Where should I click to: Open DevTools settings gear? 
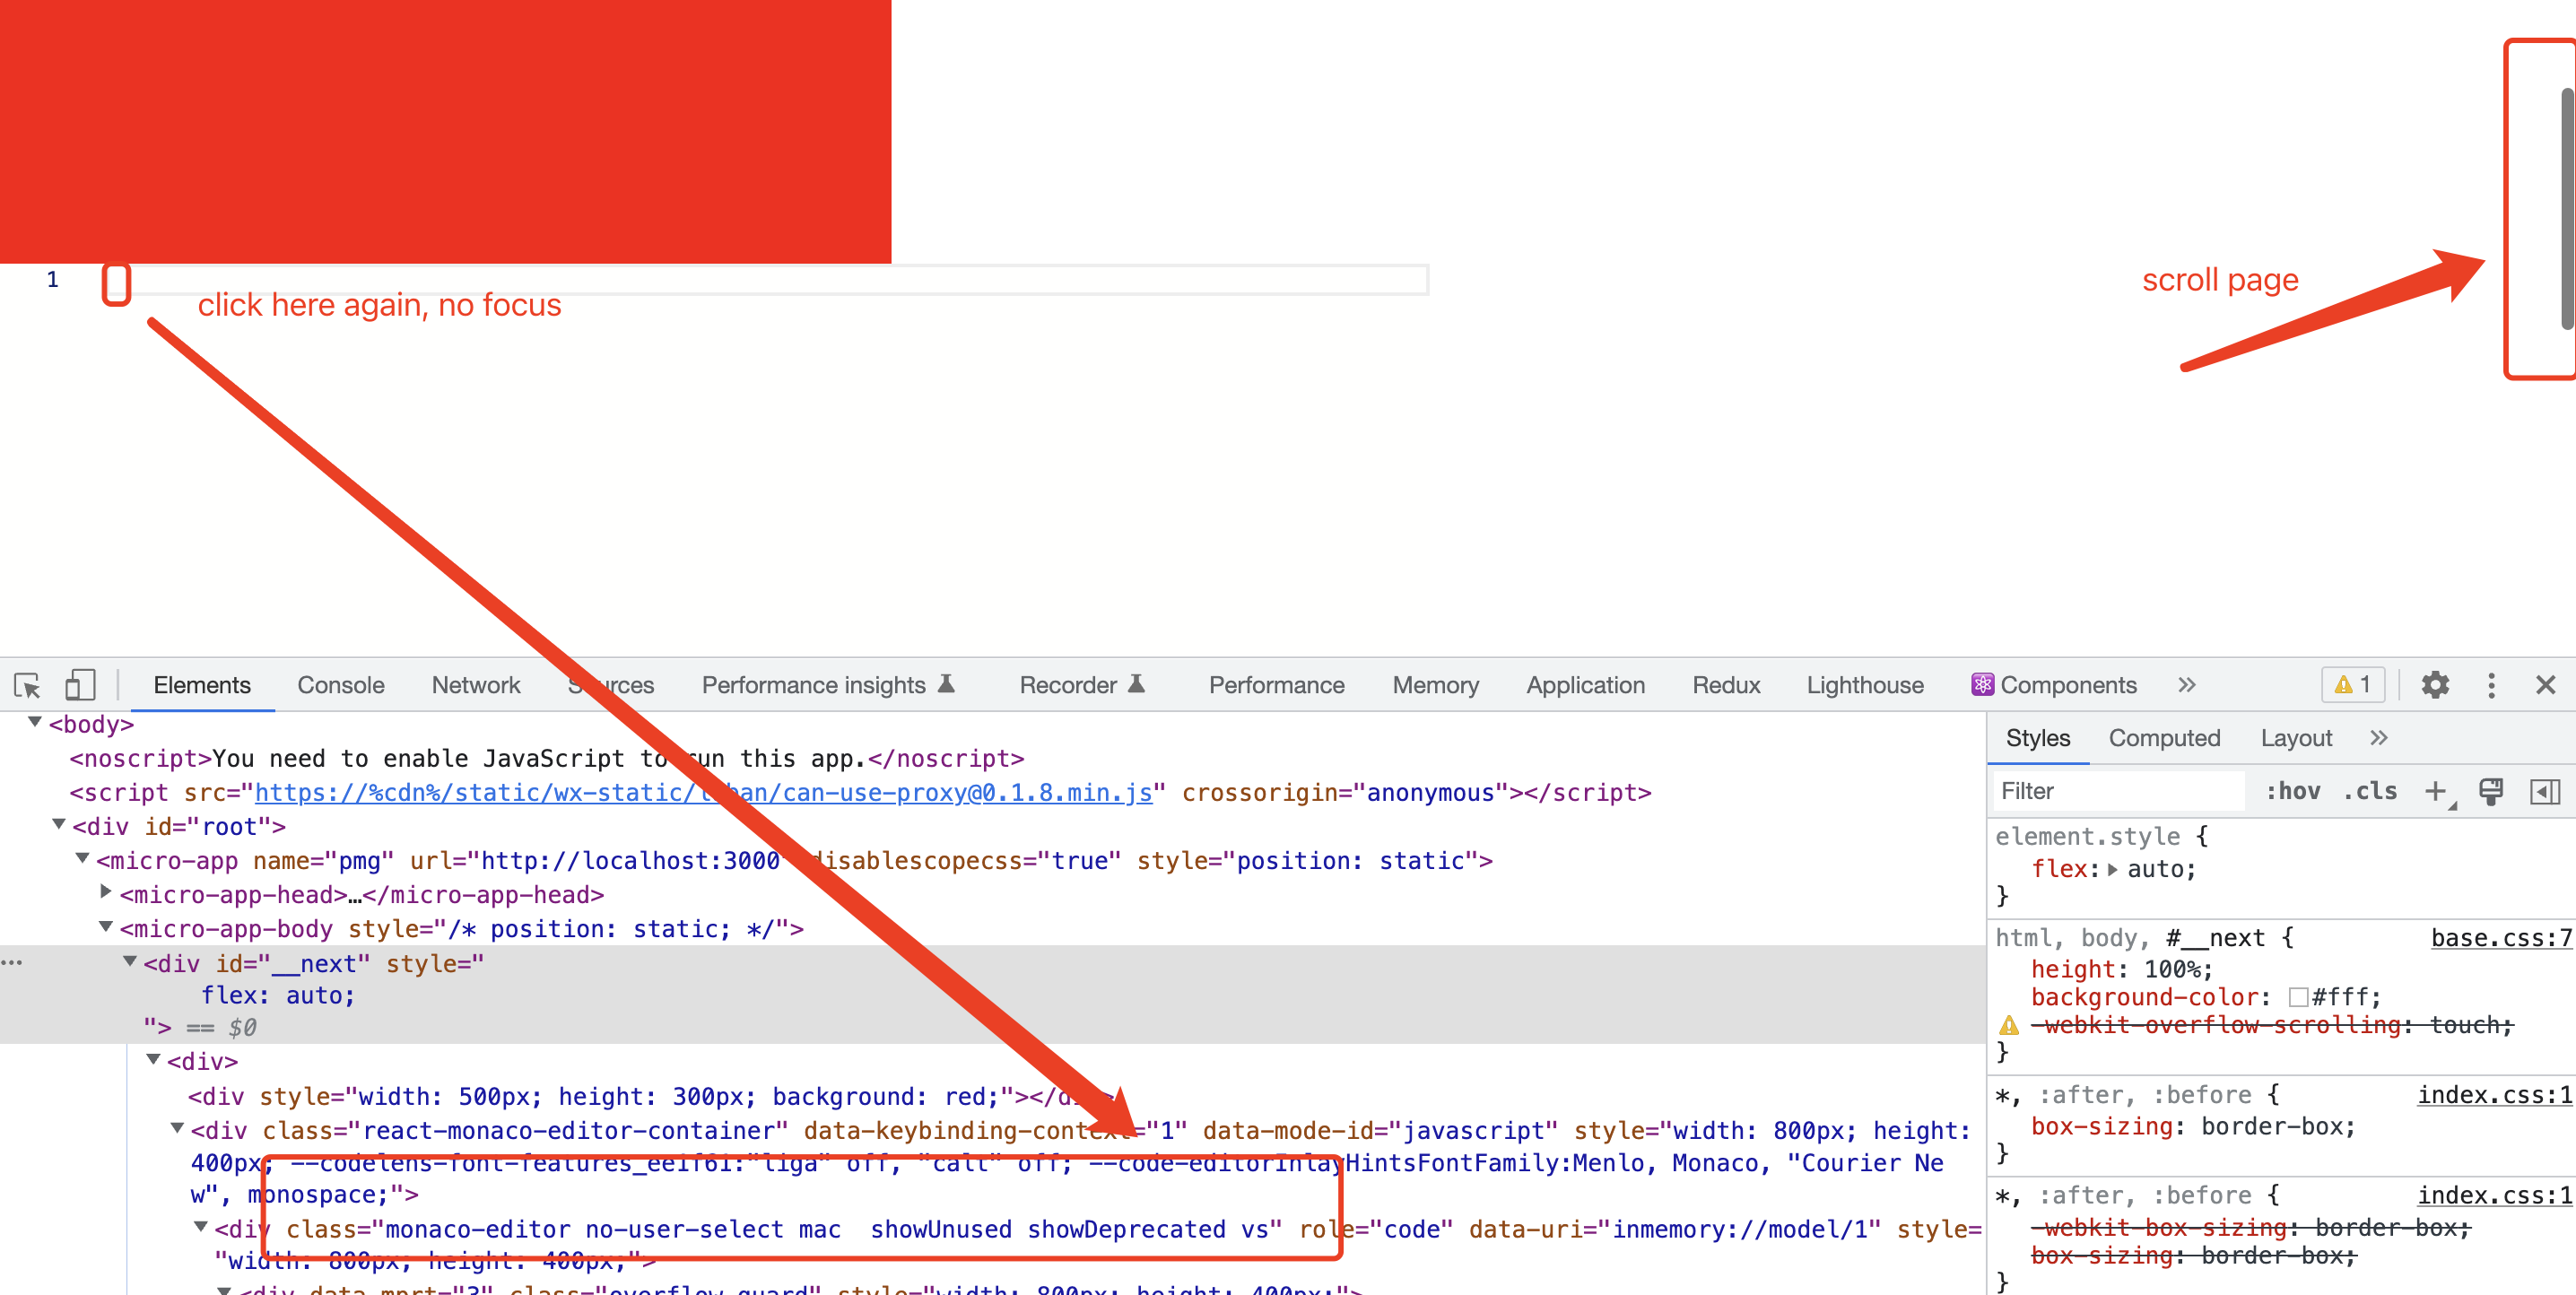(2436, 685)
